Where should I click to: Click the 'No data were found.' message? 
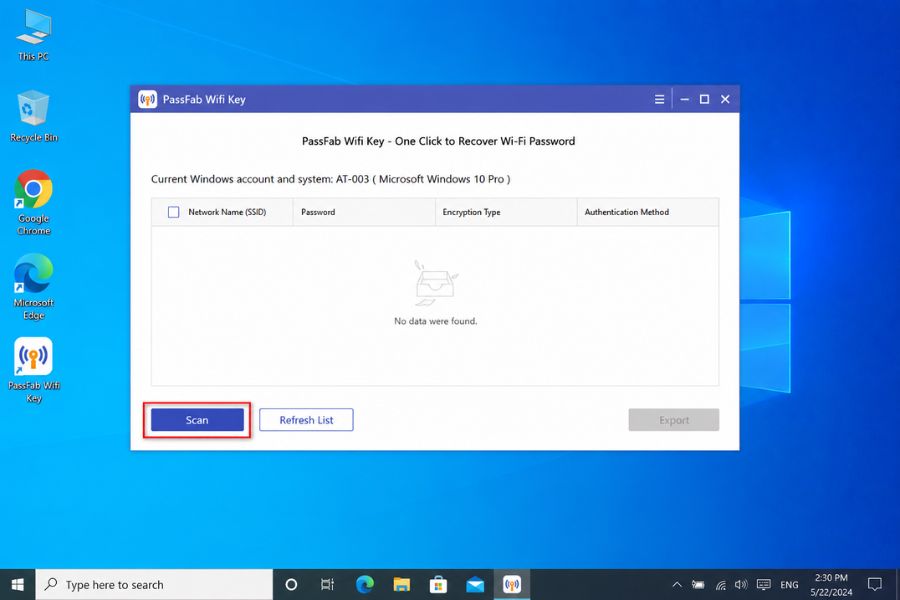(x=435, y=321)
